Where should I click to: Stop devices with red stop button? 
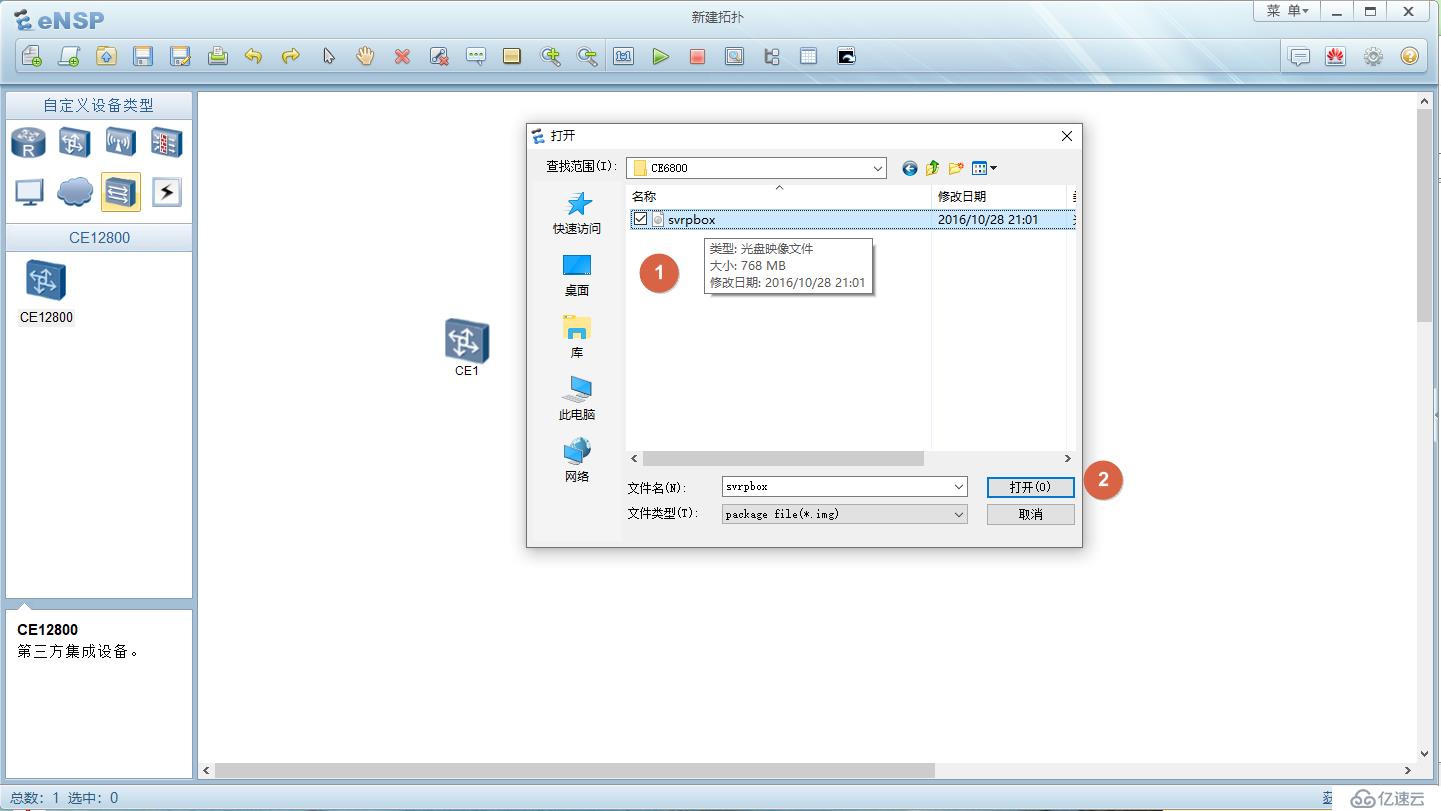(698, 56)
